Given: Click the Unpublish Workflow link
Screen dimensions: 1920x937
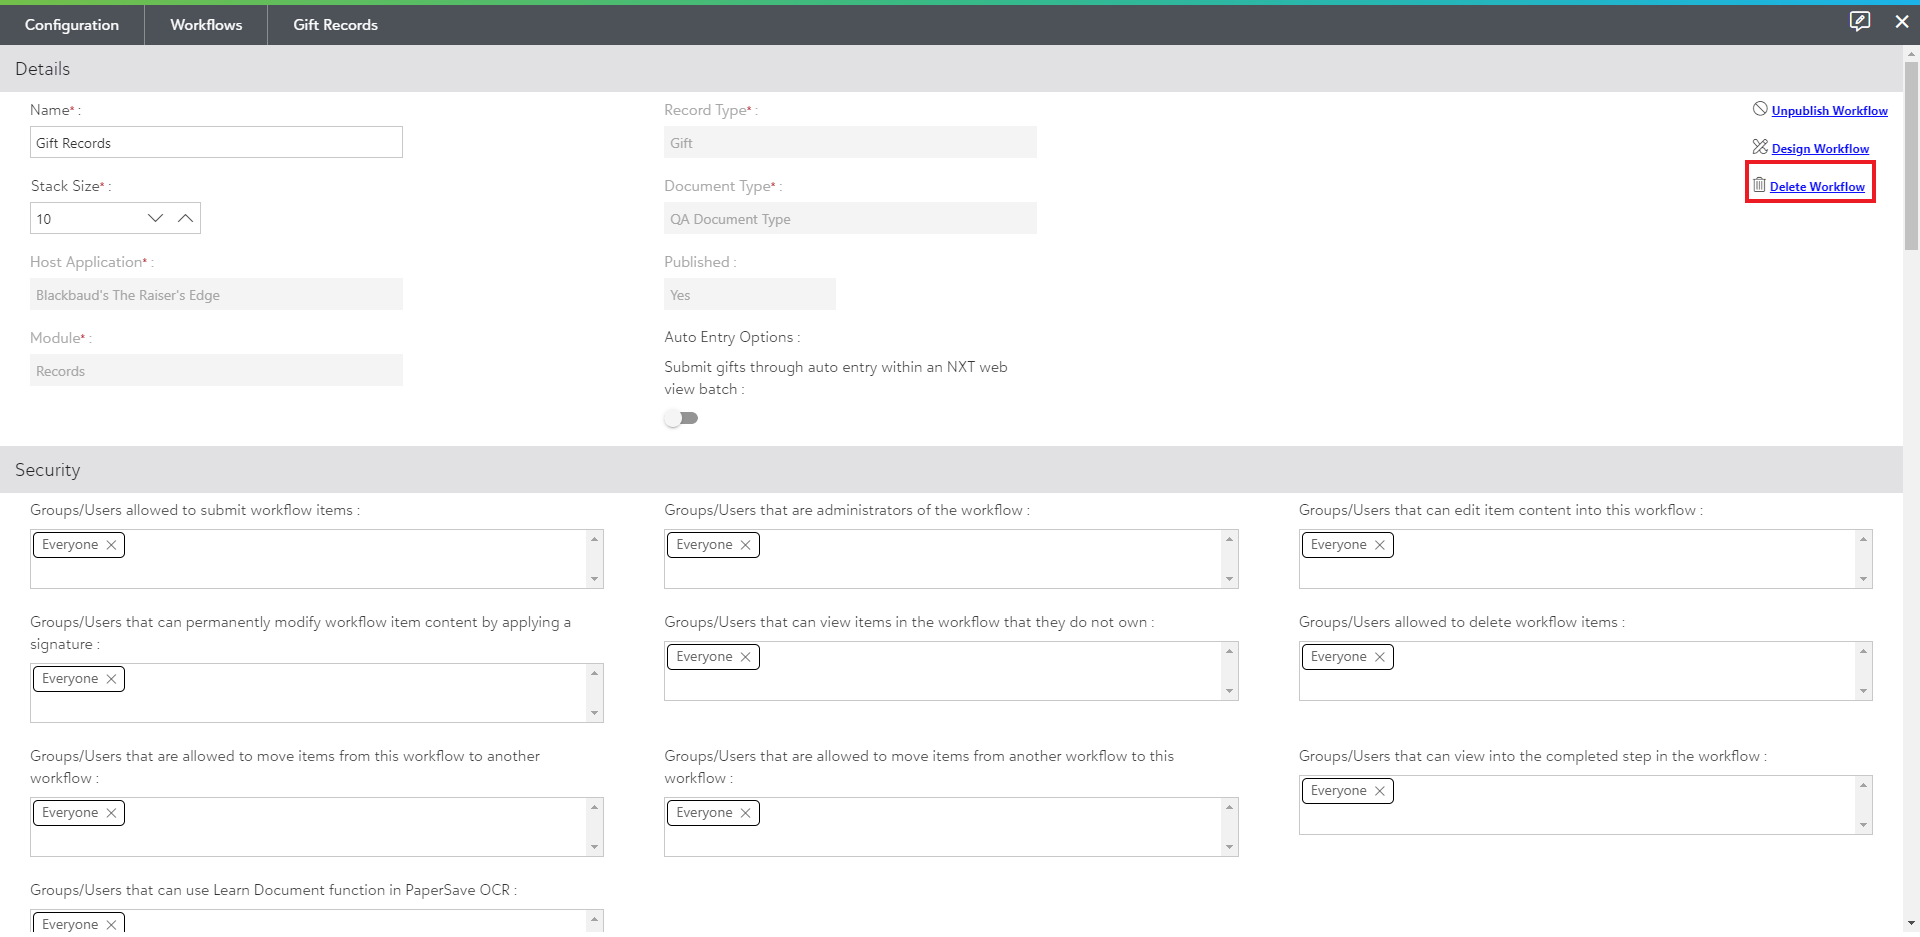Looking at the screenshot, I should coord(1829,111).
